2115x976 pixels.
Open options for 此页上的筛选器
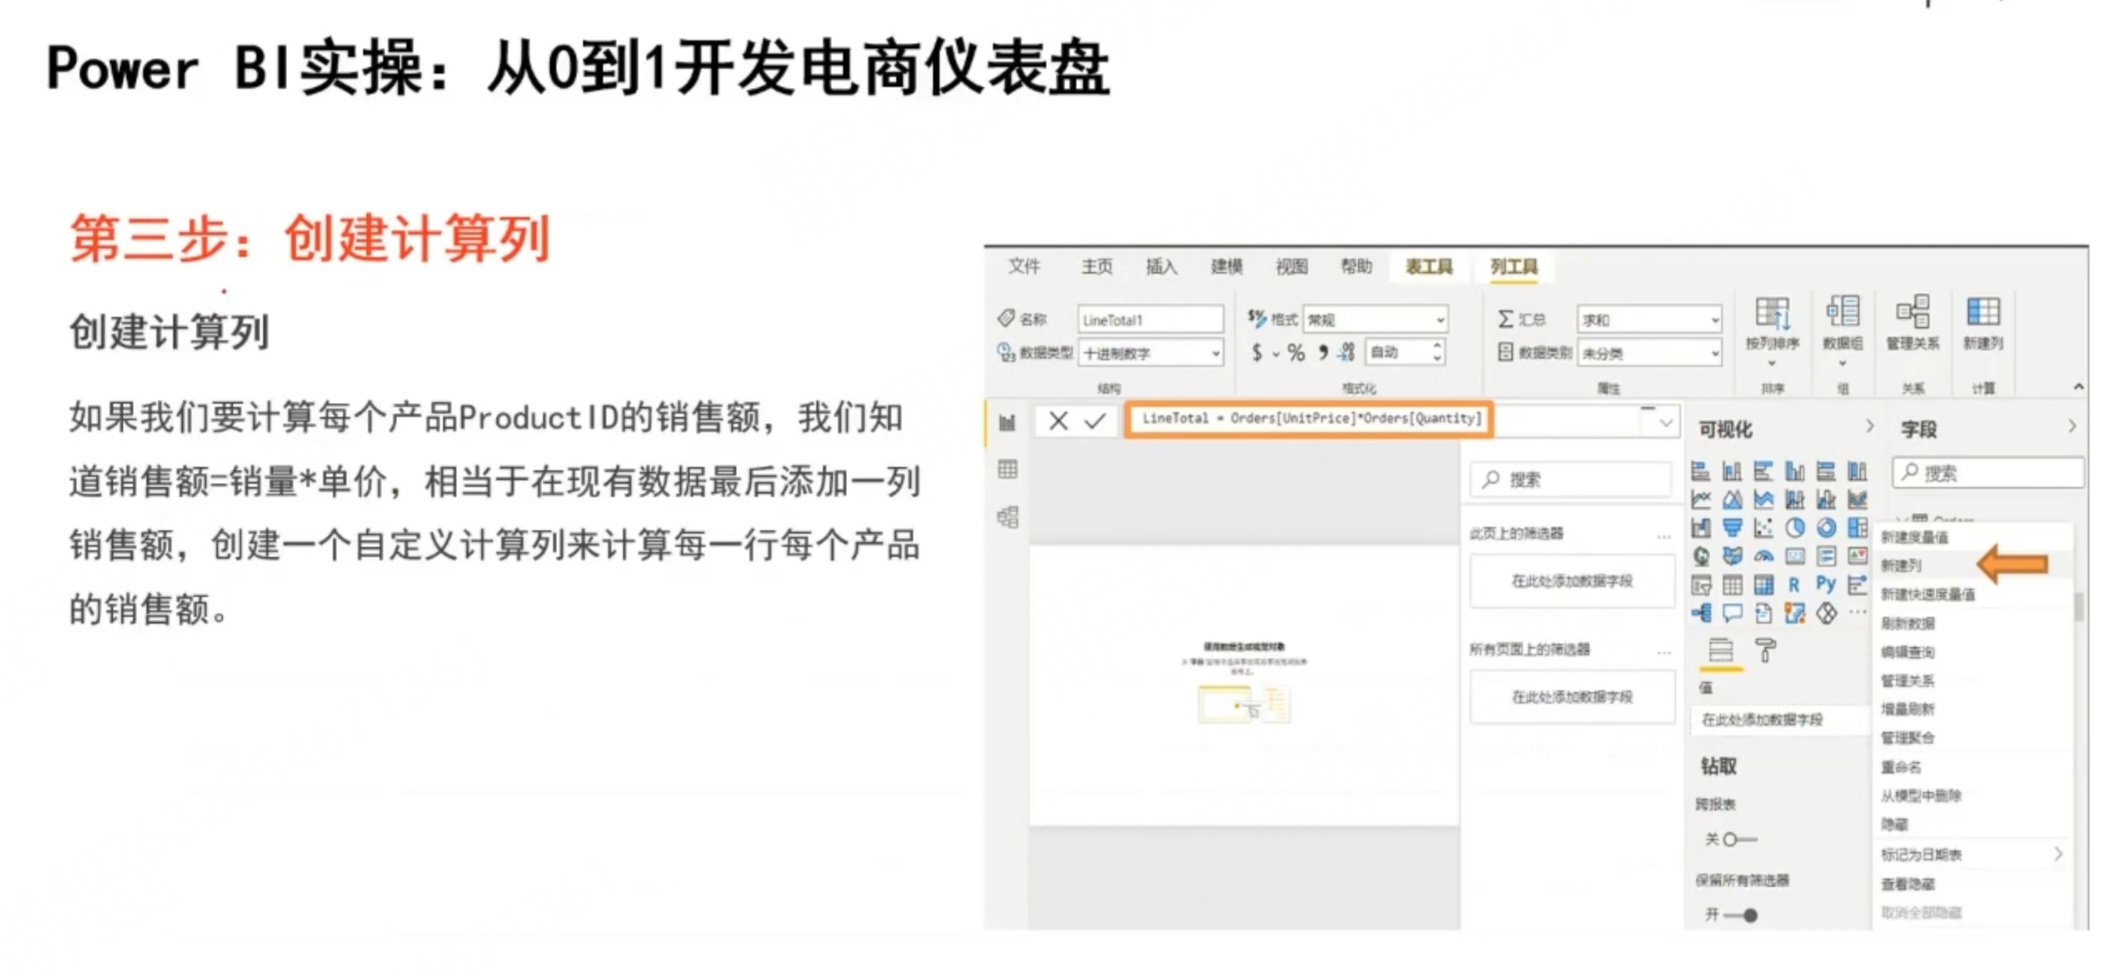click(1663, 536)
